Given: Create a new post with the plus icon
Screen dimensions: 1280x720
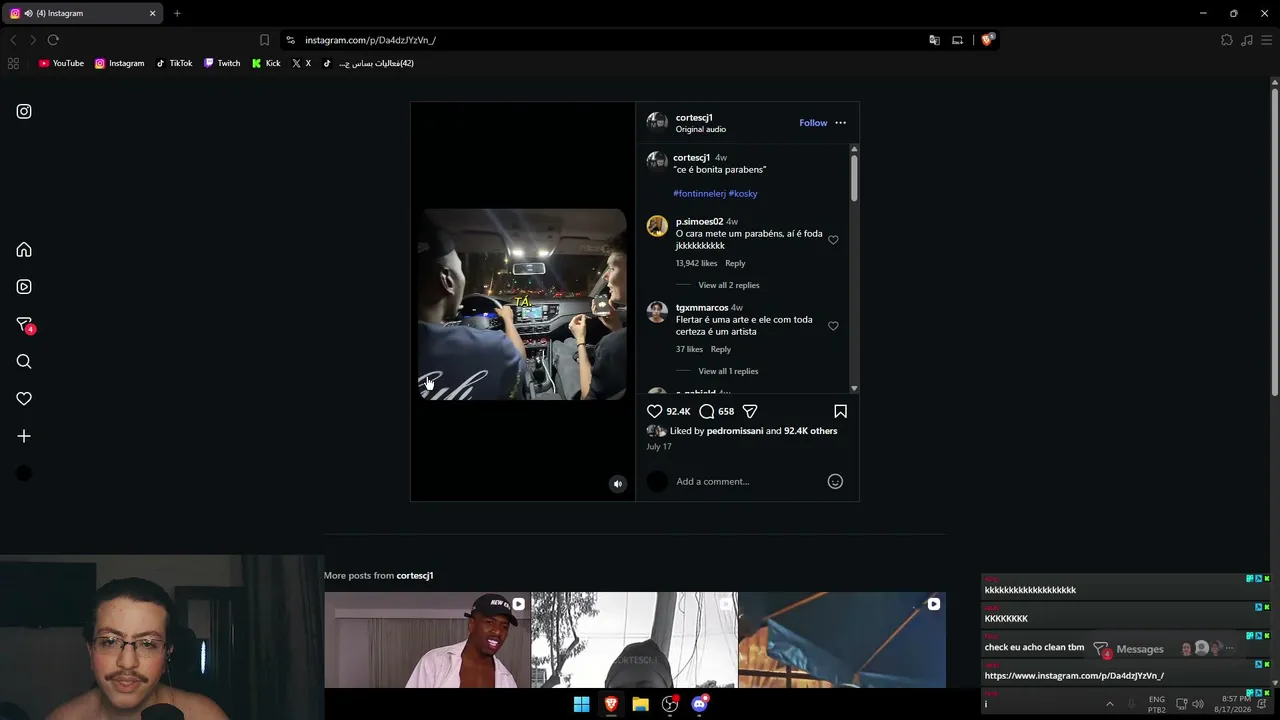Looking at the screenshot, I should (24, 436).
